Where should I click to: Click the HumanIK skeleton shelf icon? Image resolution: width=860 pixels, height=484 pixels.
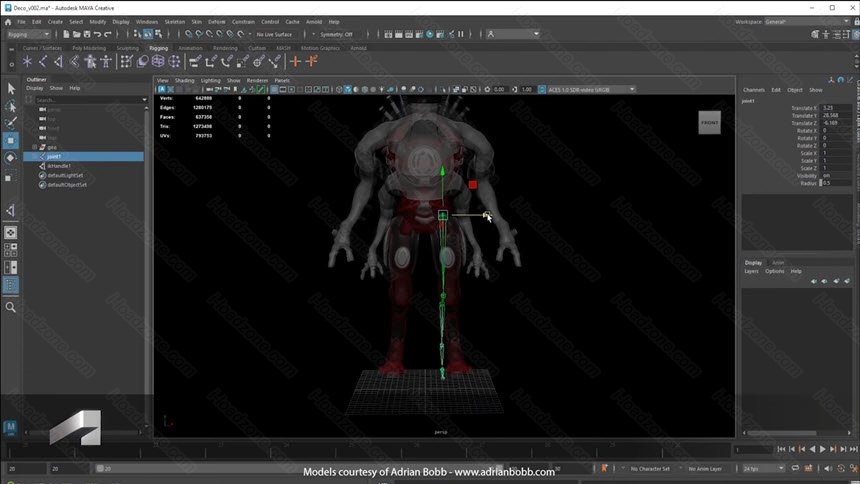(105, 61)
